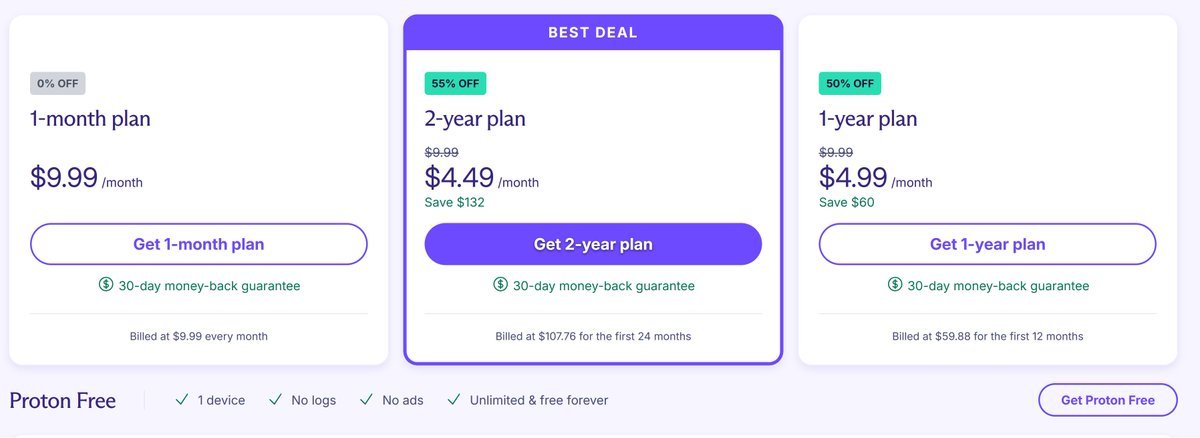Click checkmark icon beside 1 device

(x=182, y=400)
